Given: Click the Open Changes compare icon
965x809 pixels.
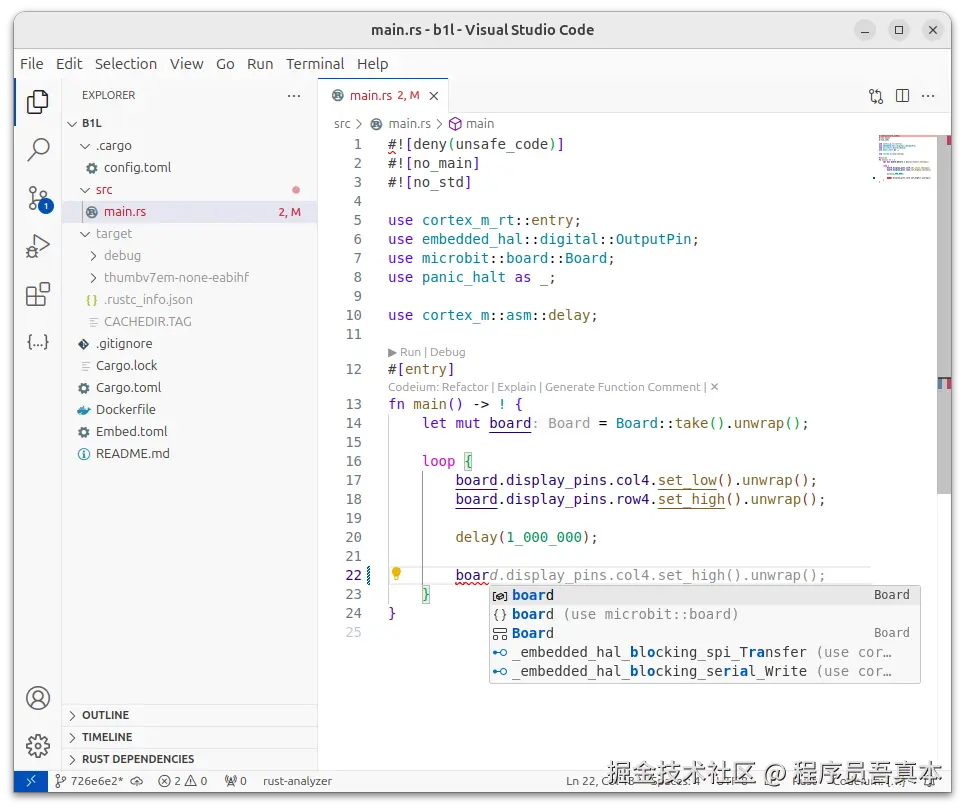Looking at the screenshot, I should pos(876,96).
